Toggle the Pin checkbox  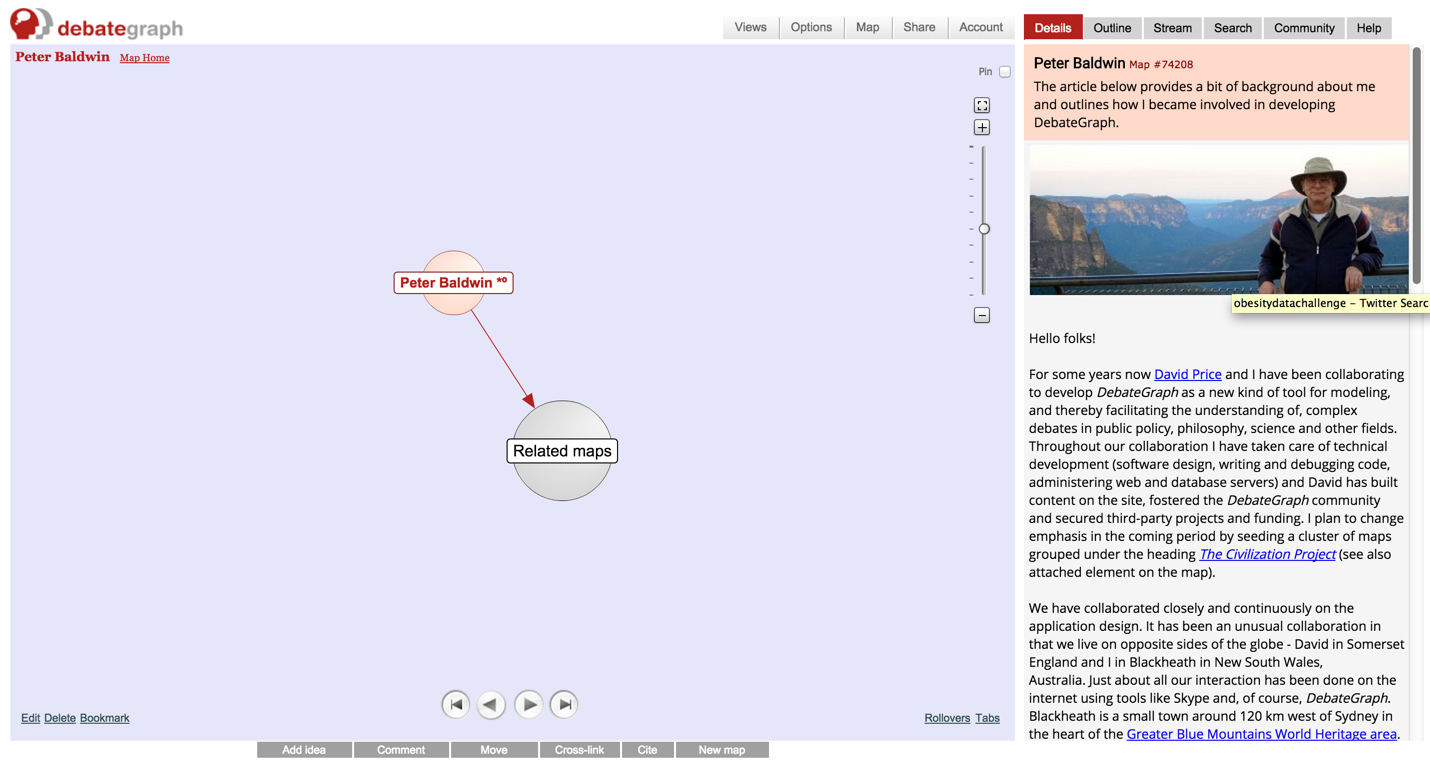coord(1005,72)
